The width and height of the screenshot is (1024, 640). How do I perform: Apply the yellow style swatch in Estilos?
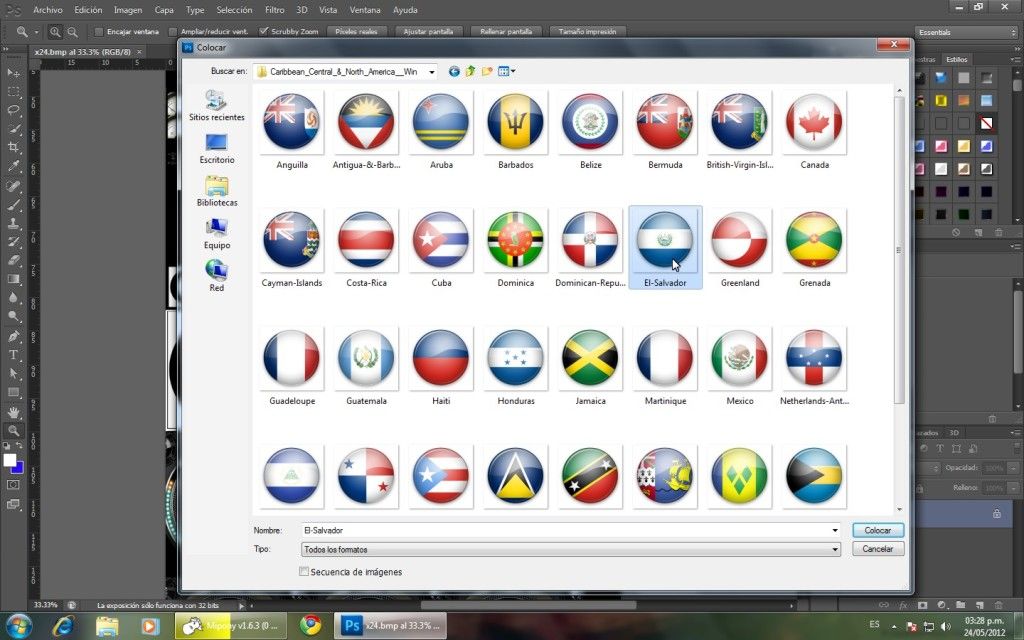941,101
